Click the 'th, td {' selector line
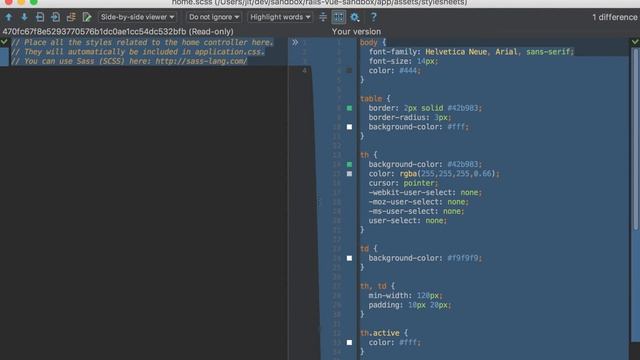 [377, 286]
